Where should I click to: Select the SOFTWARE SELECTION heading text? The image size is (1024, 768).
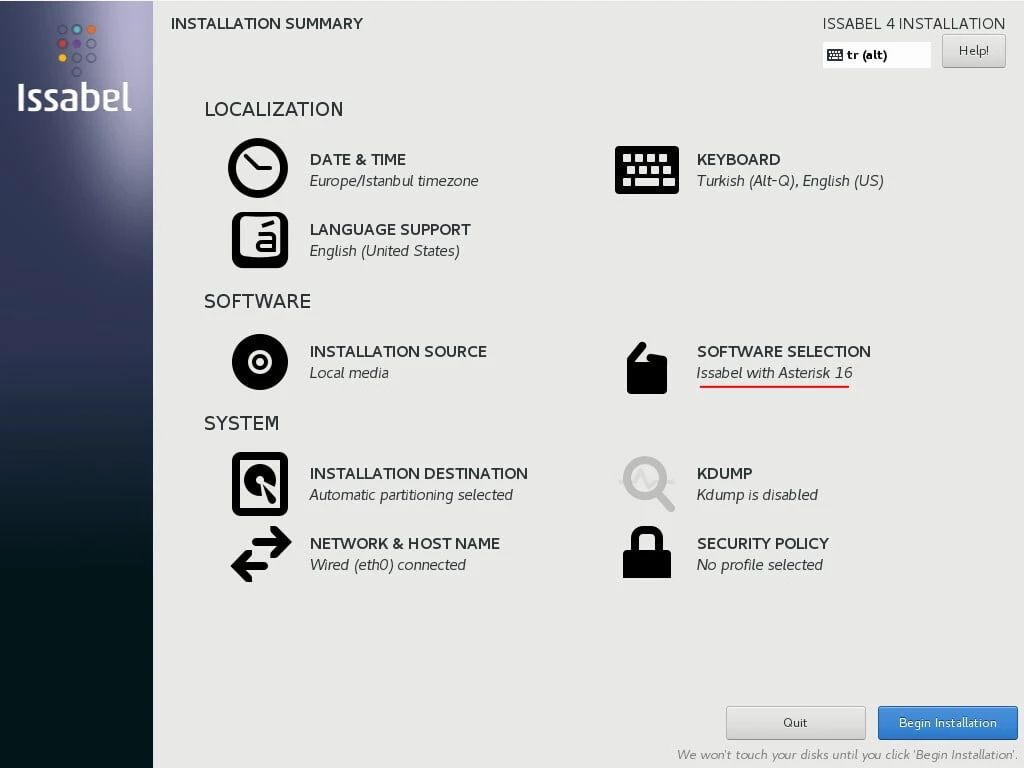coord(783,351)
